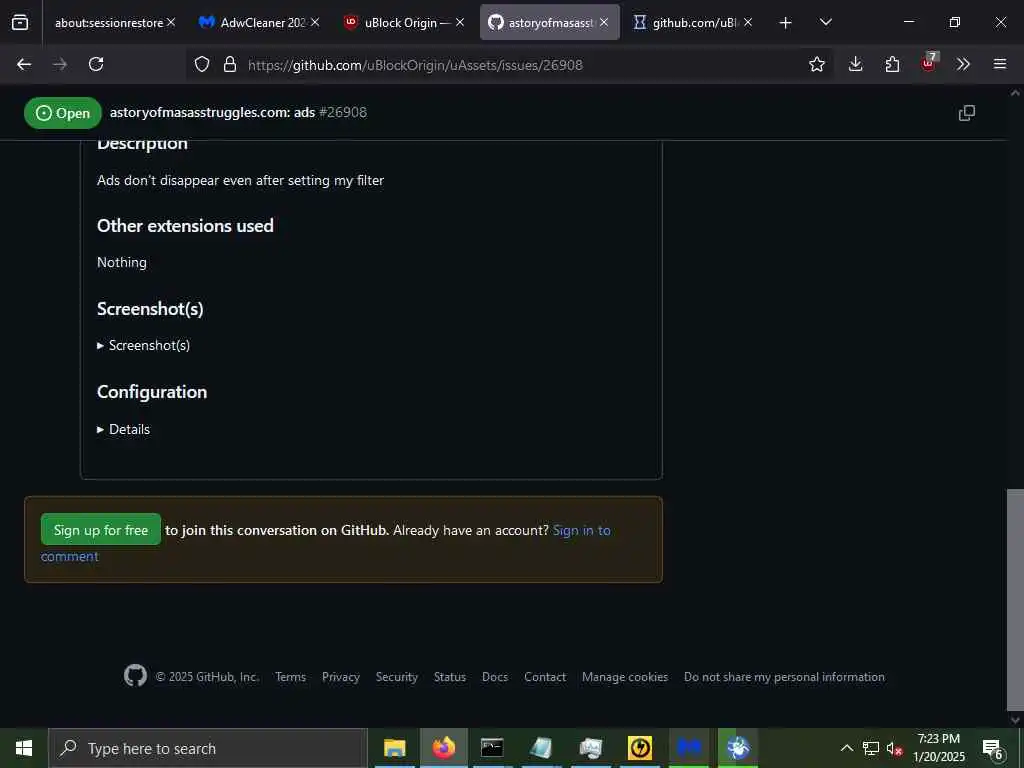Image resolution: width=1024 pixels, height=768 pixels.
Task: Click the 'Nothing' text under extensions
Action: click(x=122, y=263)
